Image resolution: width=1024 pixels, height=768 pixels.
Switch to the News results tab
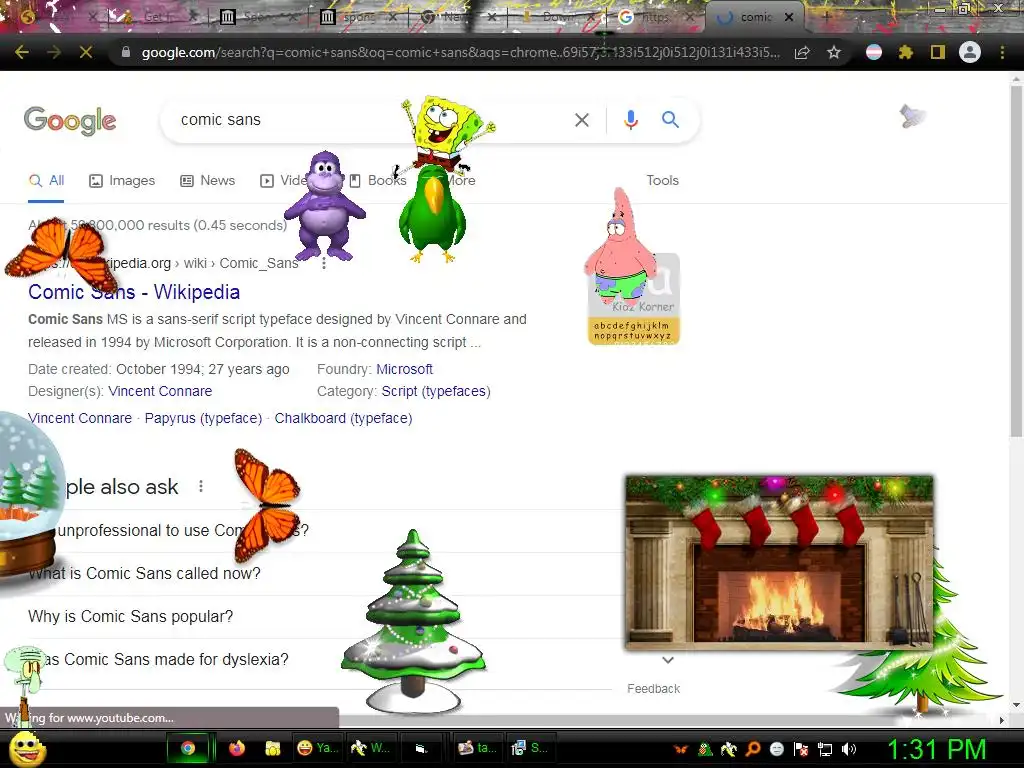[x=208, y=181]
